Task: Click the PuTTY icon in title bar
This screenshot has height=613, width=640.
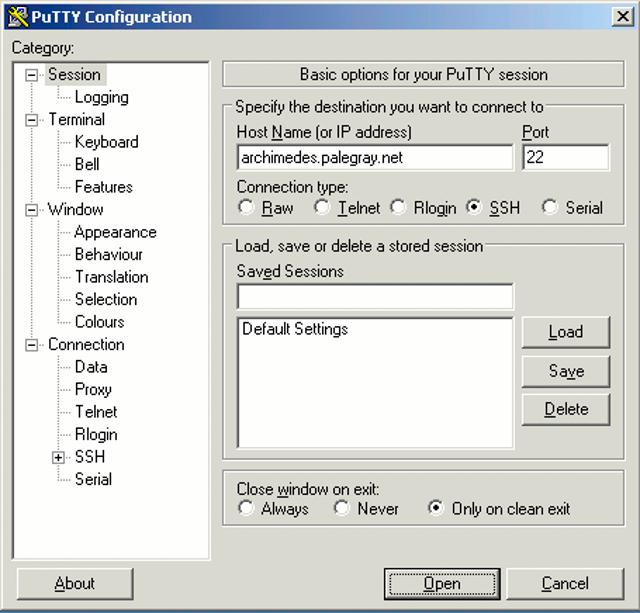Action: tap(15, 16)
